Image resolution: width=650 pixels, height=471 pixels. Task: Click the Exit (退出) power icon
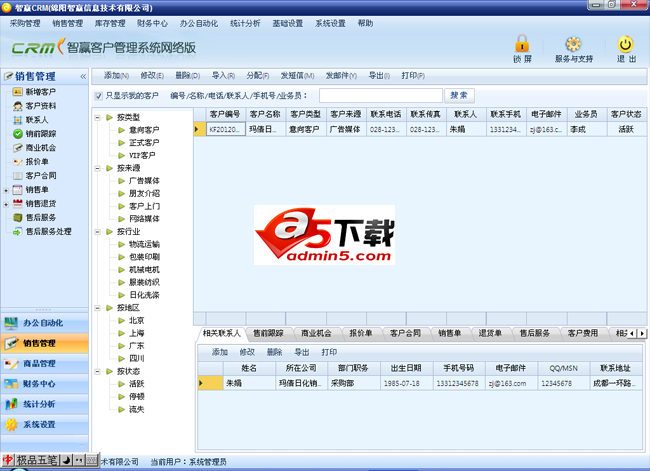[626, 44]
